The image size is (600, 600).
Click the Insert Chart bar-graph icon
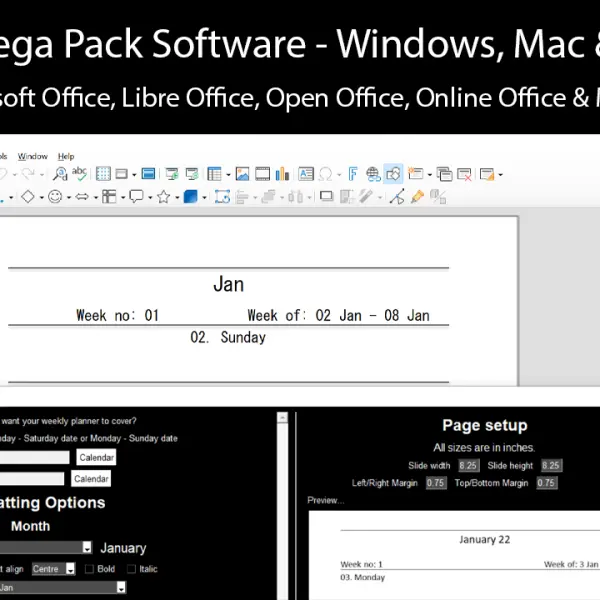(x=282, y=174)
